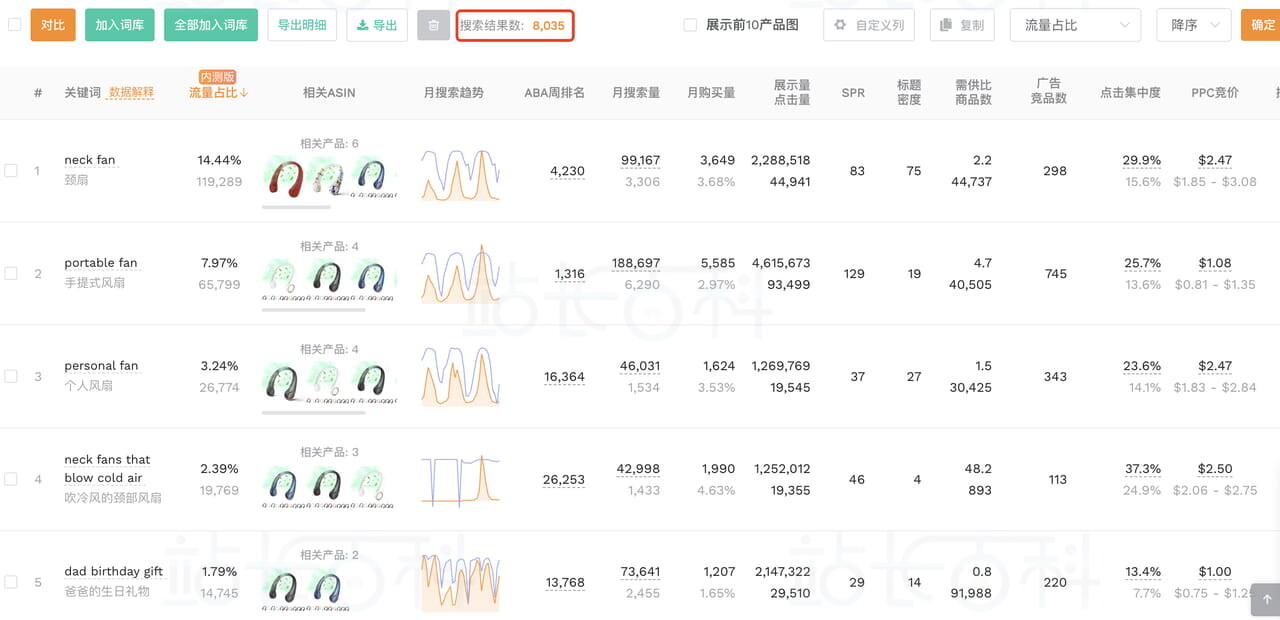Click the trash delete icon in the toolbar
The image size is (1280, 620).
pos(434,25)
